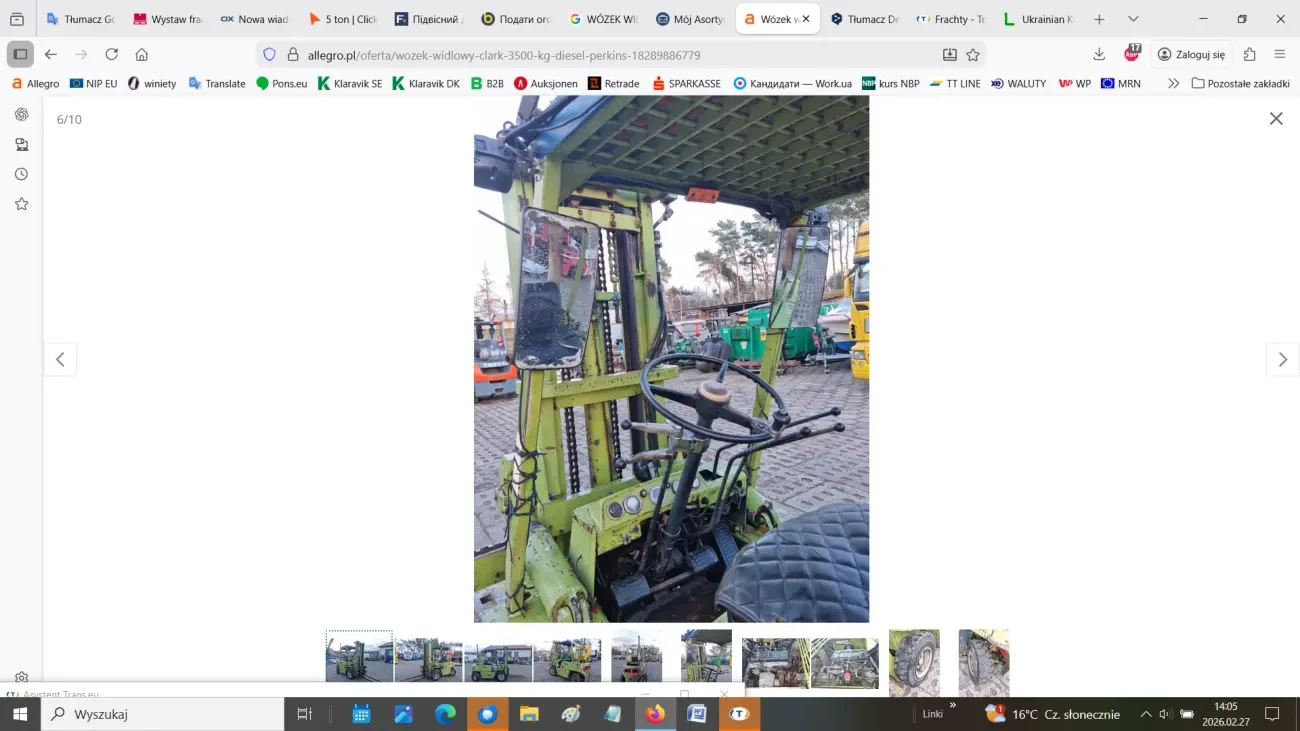Image resolution: width=1300 pixels, height=731 pixels.
Task: Show next gallery photo with right arrow
Action: (1283, 360)
